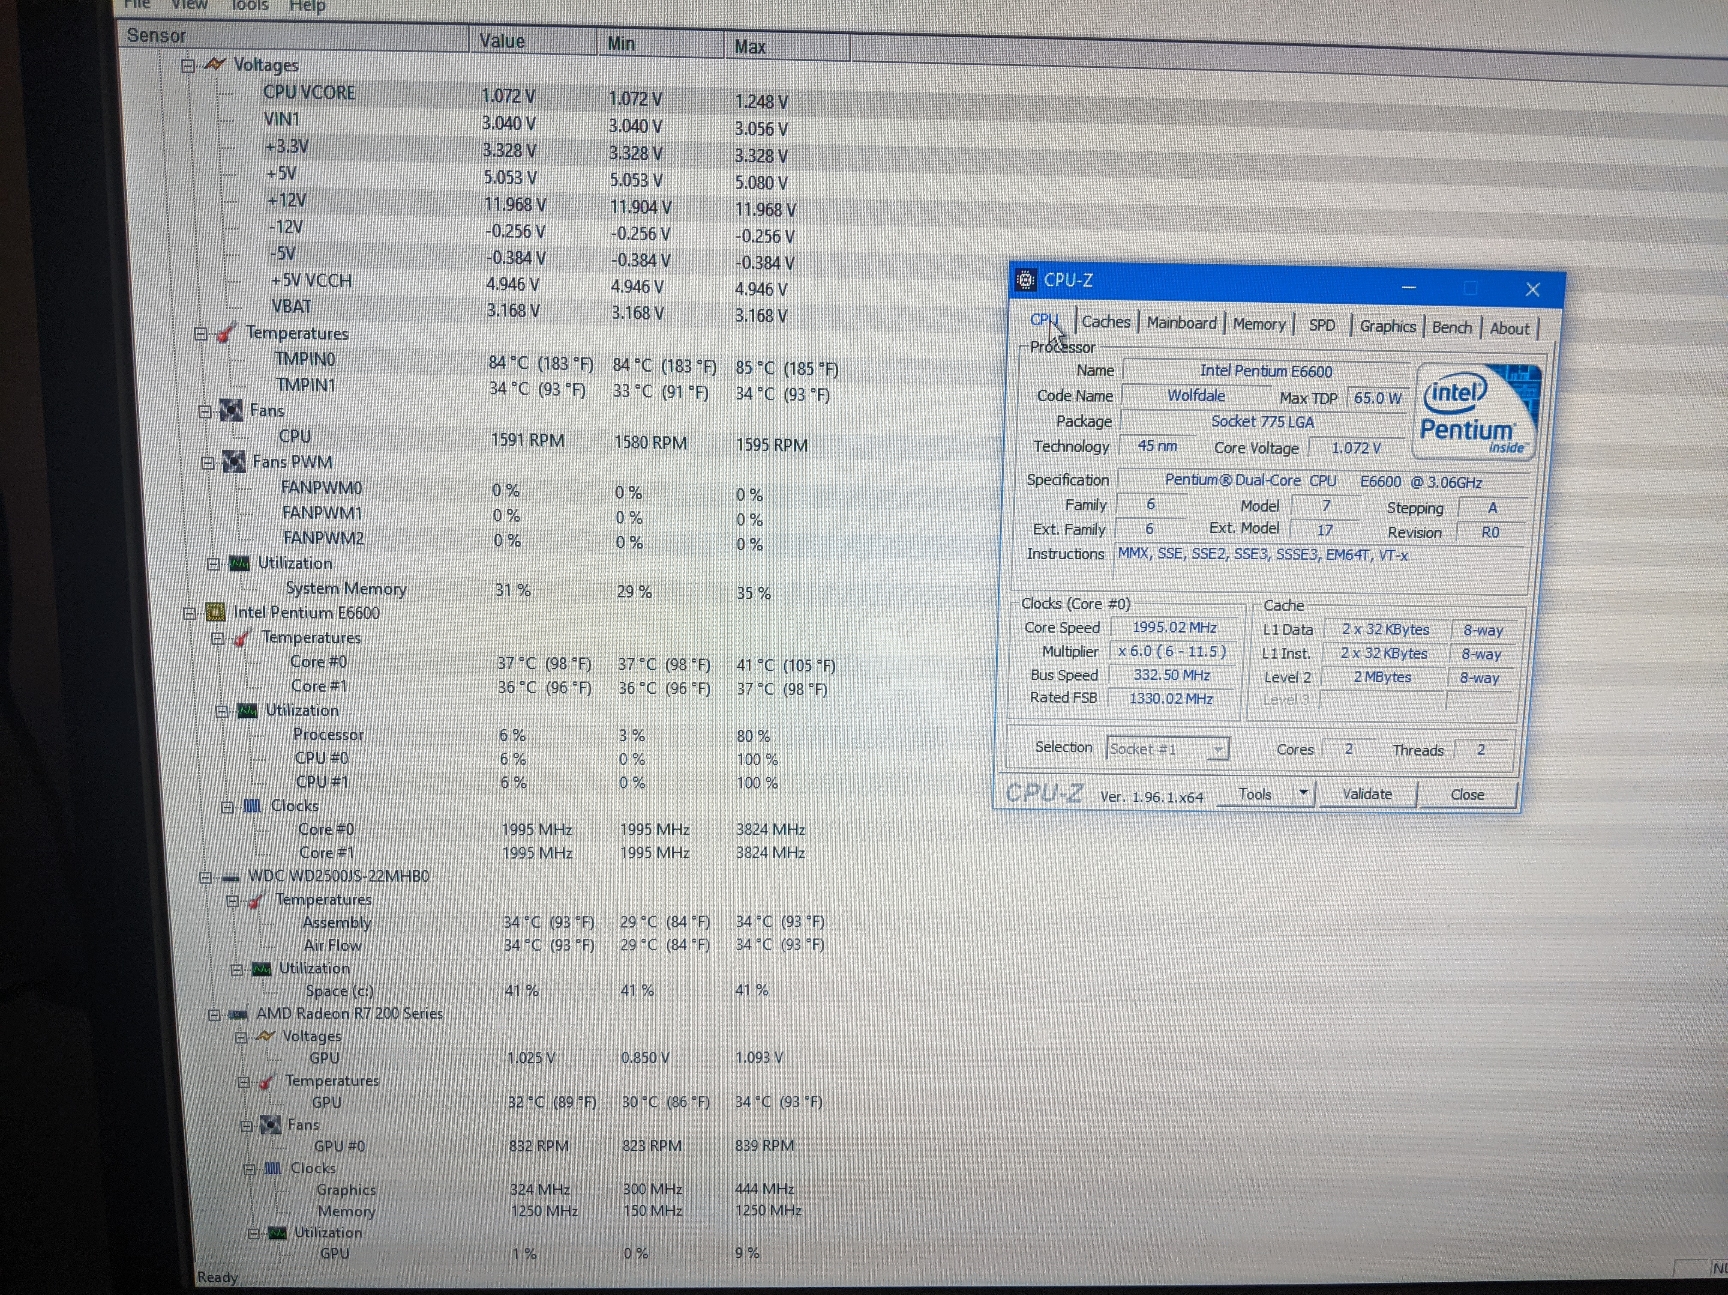Screen dimensions: 1728x1295
Task: Collapse the Intel Pentium E6600 node
Action: (190, 613)
